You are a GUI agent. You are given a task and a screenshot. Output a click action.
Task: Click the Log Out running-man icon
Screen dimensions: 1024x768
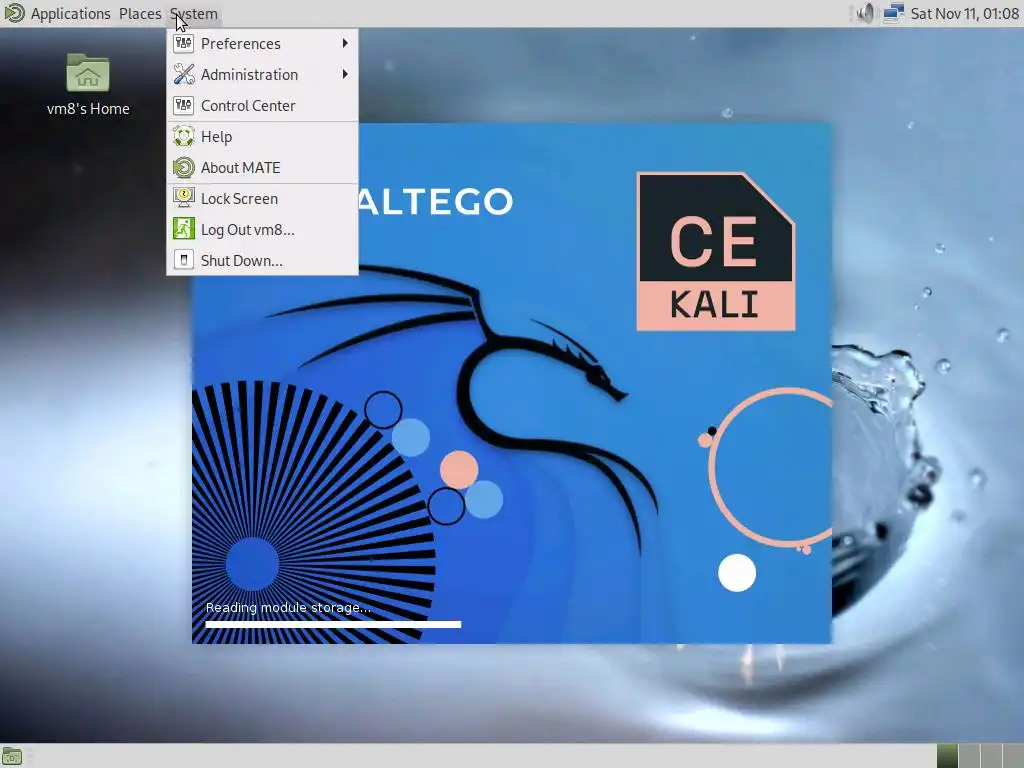click(x=184, y=229)
